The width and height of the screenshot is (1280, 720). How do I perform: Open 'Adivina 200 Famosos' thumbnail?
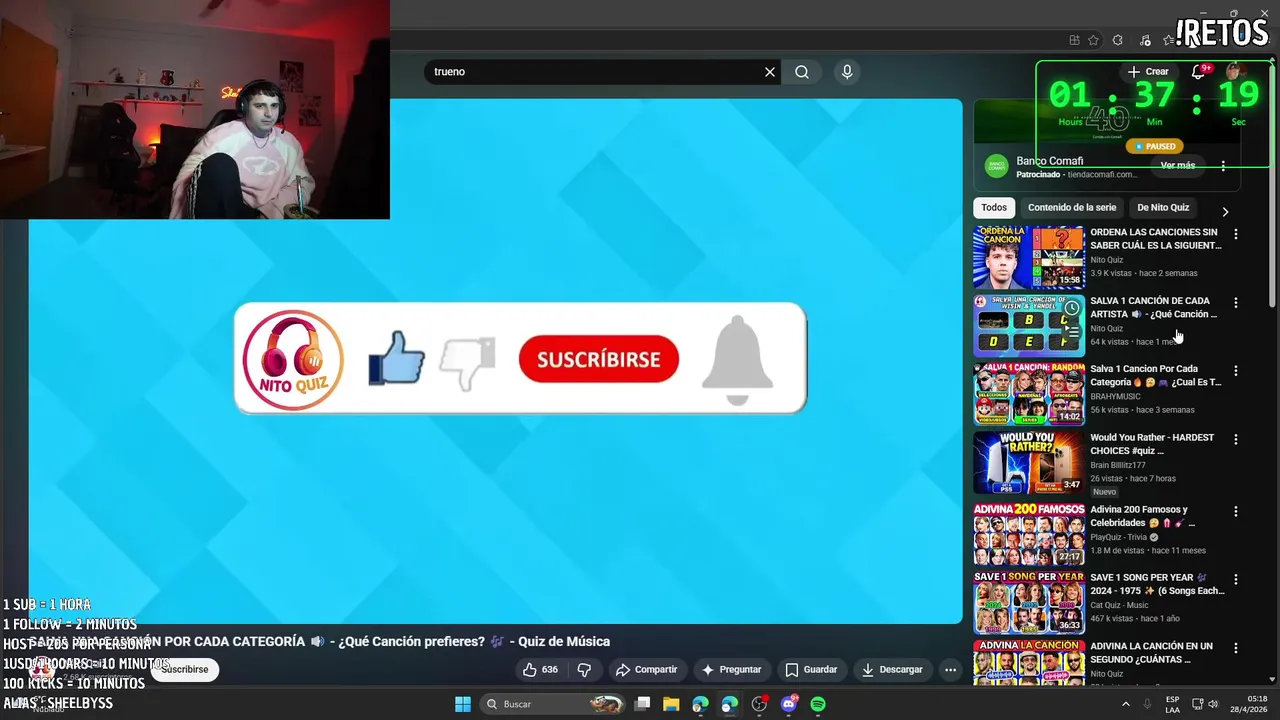coord(1029,534)
